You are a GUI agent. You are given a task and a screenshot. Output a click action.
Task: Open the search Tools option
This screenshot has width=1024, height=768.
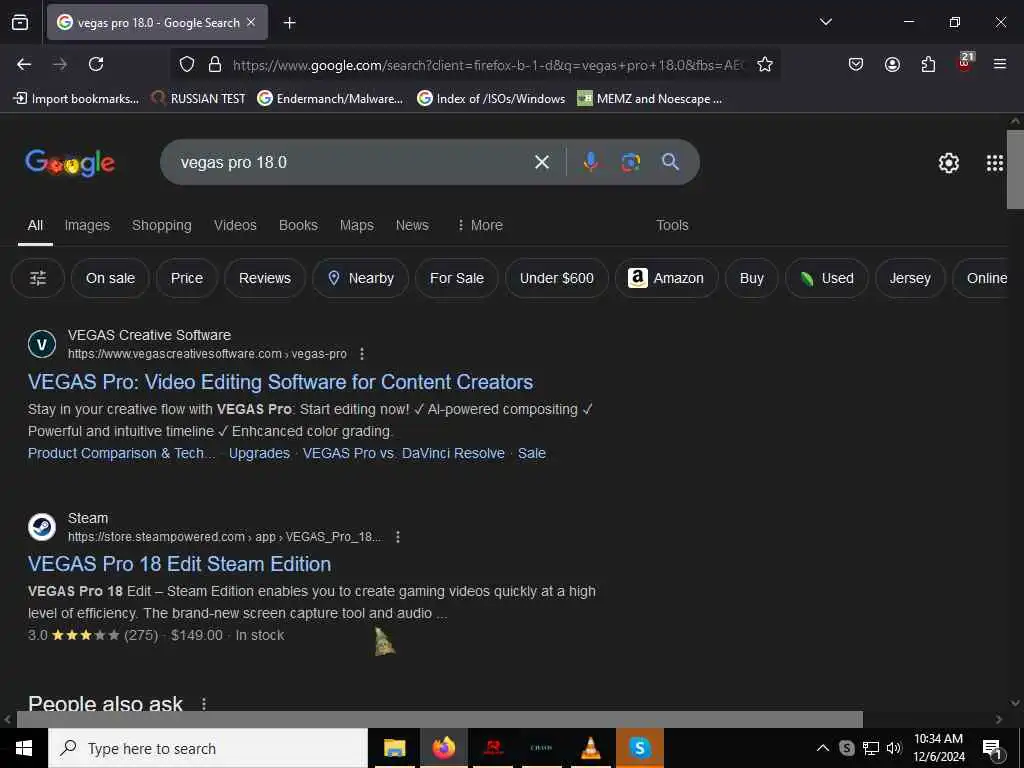672,225
